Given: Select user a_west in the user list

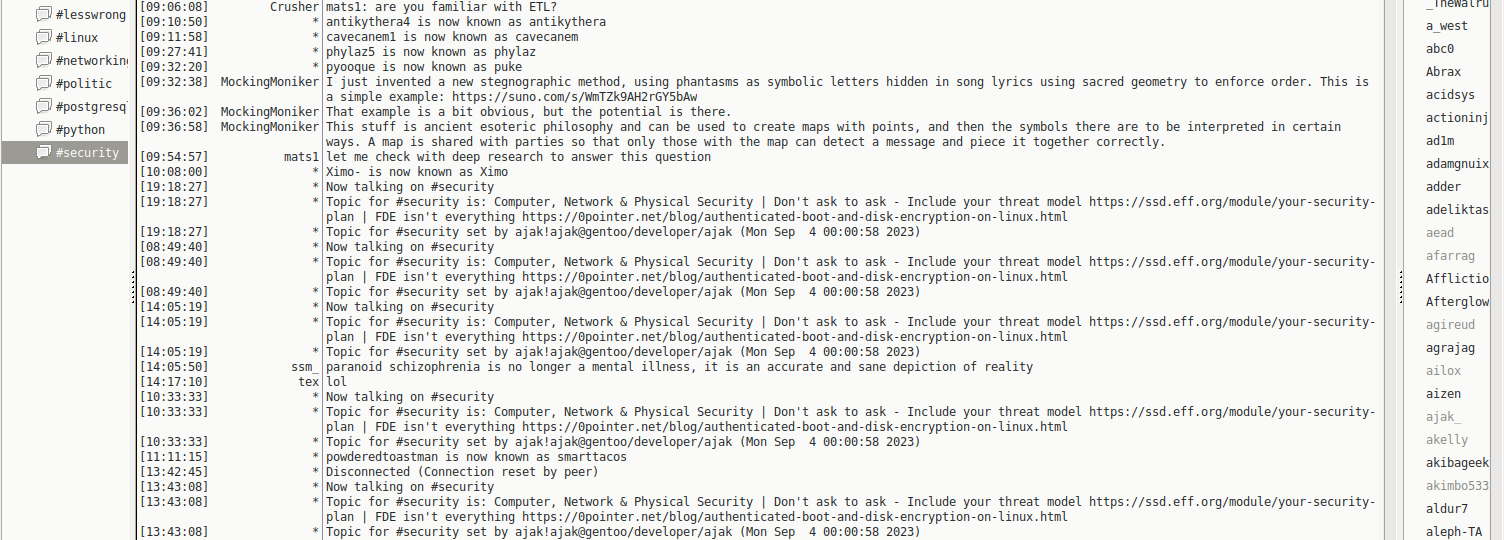Looking at the screenshot, I should (1447, 26).
